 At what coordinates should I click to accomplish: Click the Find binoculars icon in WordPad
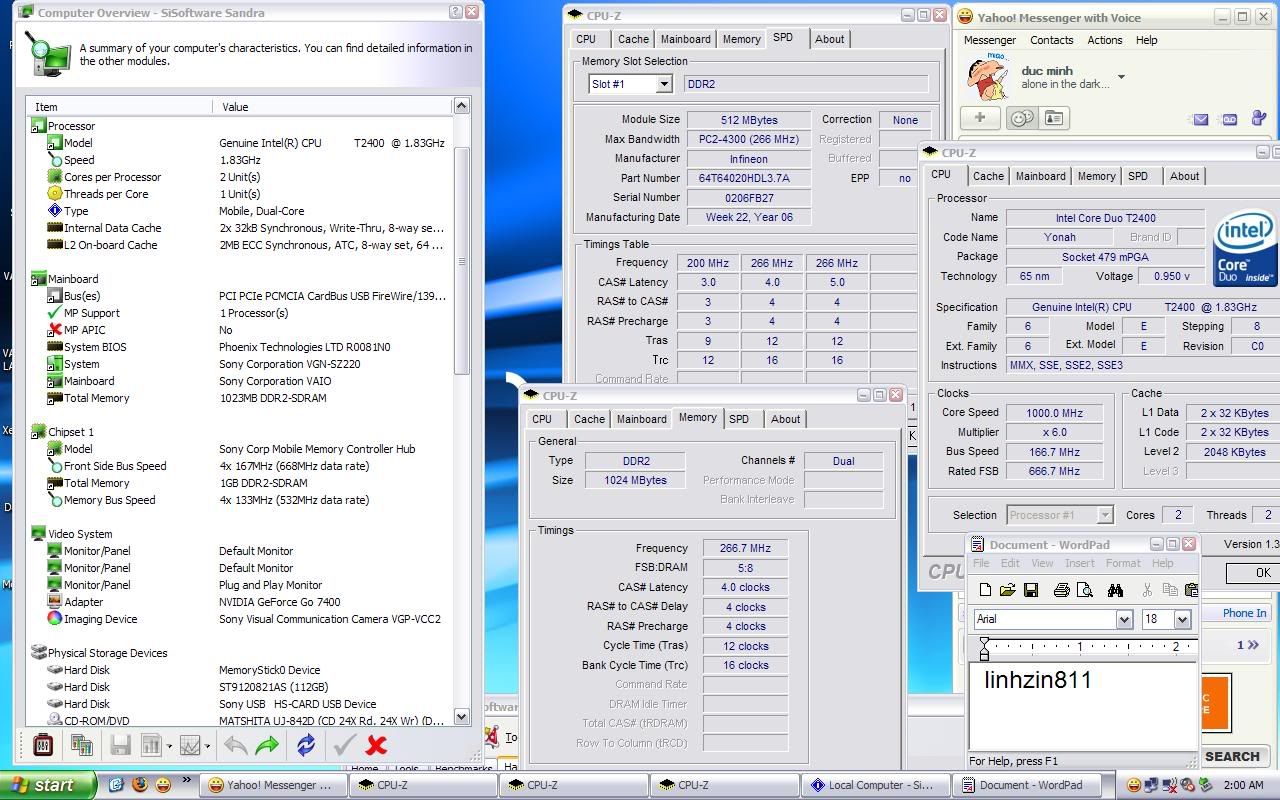pos(1115,590)
